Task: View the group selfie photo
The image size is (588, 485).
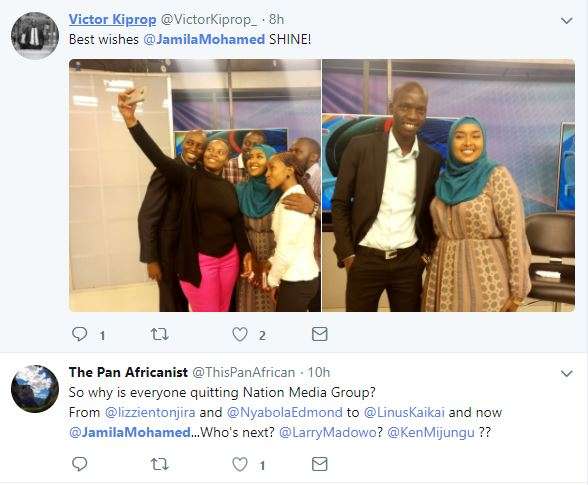Action: pyautogui.click(x=195, y=185)
